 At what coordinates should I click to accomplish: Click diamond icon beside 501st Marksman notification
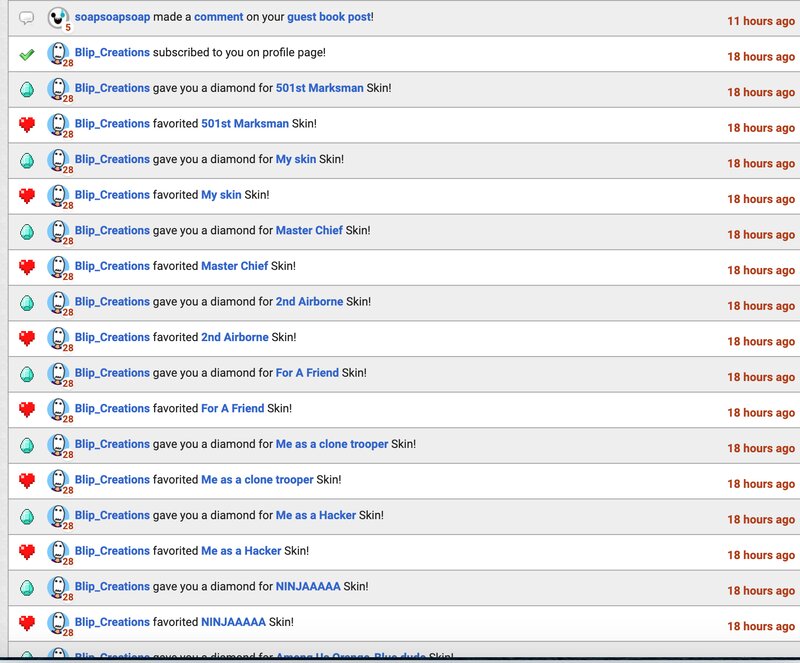(27, 89)
